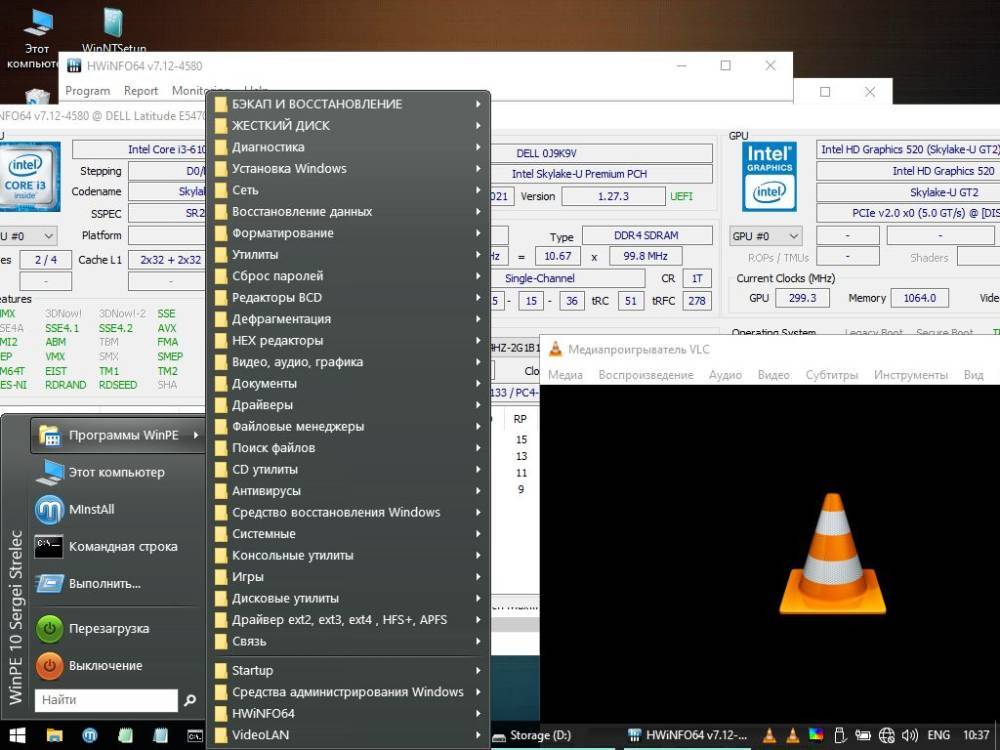Click the colorful display tray icon
The height and width of the screenshot is (750, 1000).
tap(816, 735)
